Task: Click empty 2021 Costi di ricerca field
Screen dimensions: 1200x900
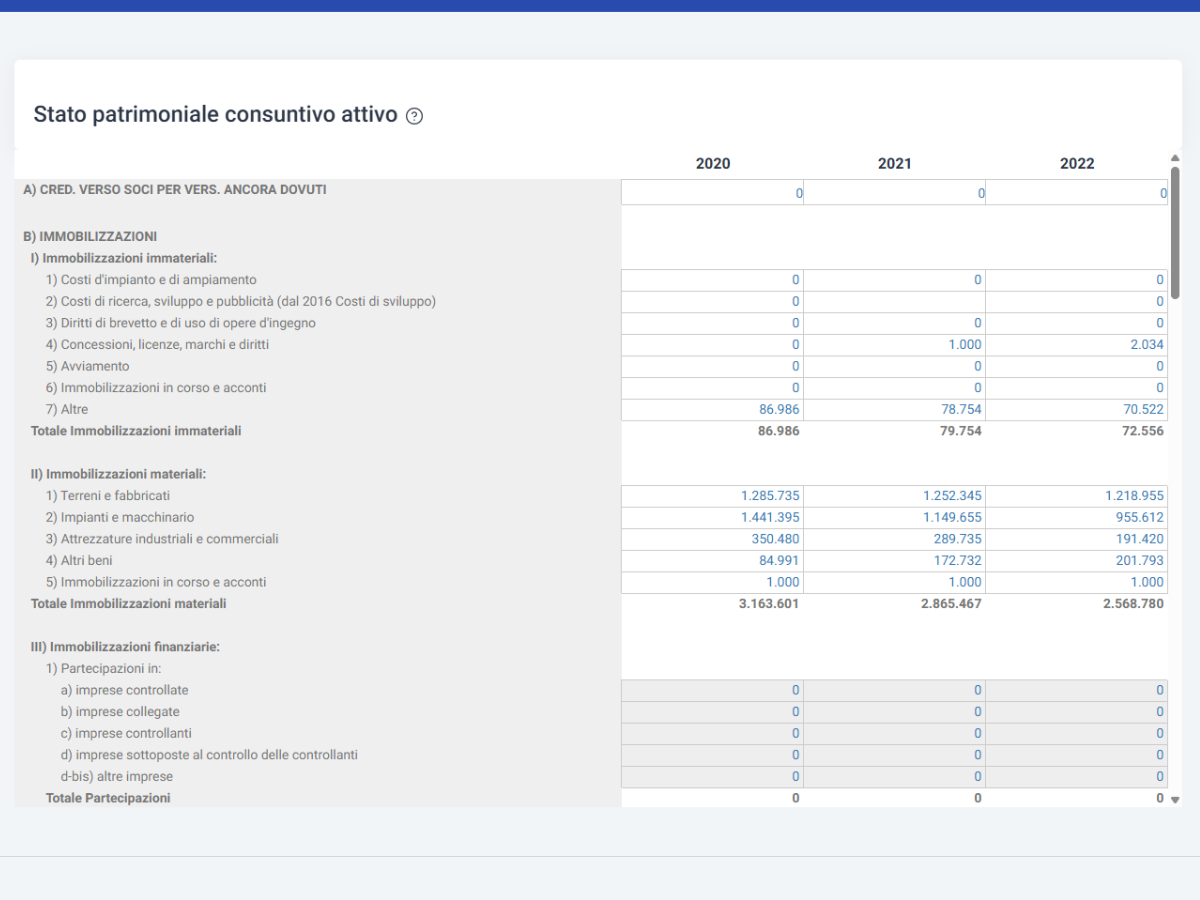Action: (894, 302)
